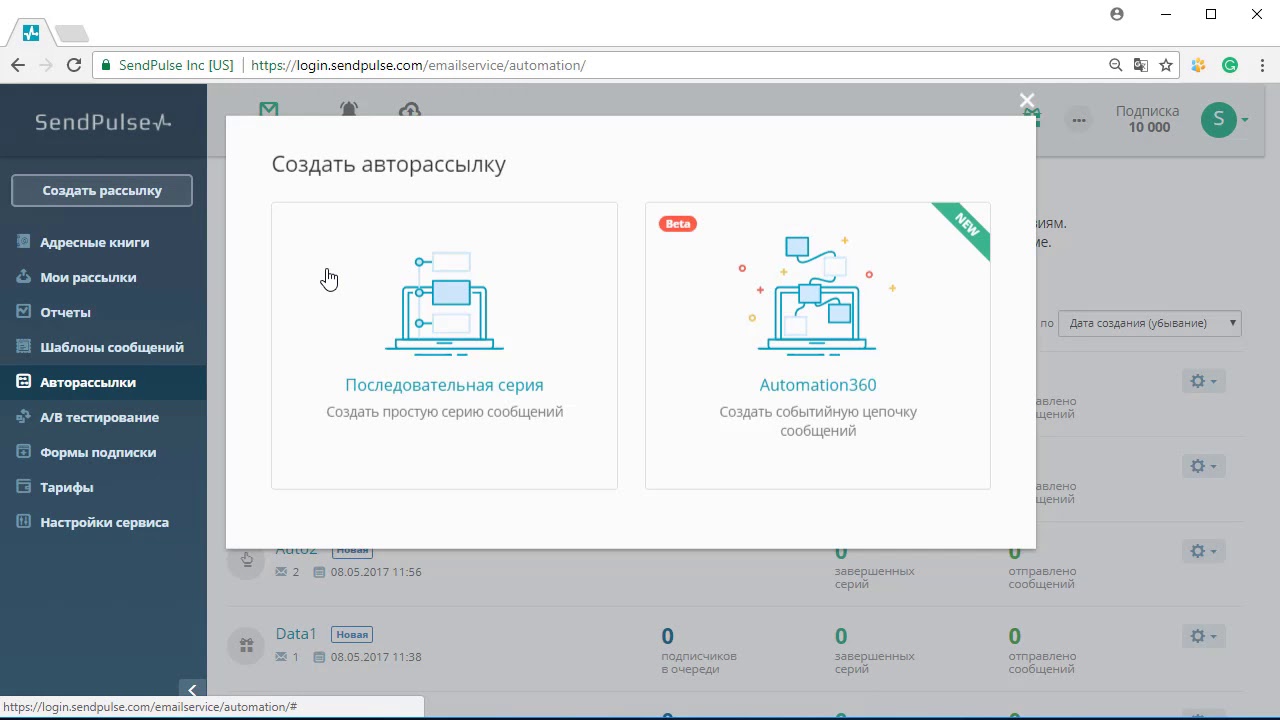This screenshot has width=1280, height=720.
Task: Click the secure lock SendPulse Inc badge
Action: click(x=167, y=65)
